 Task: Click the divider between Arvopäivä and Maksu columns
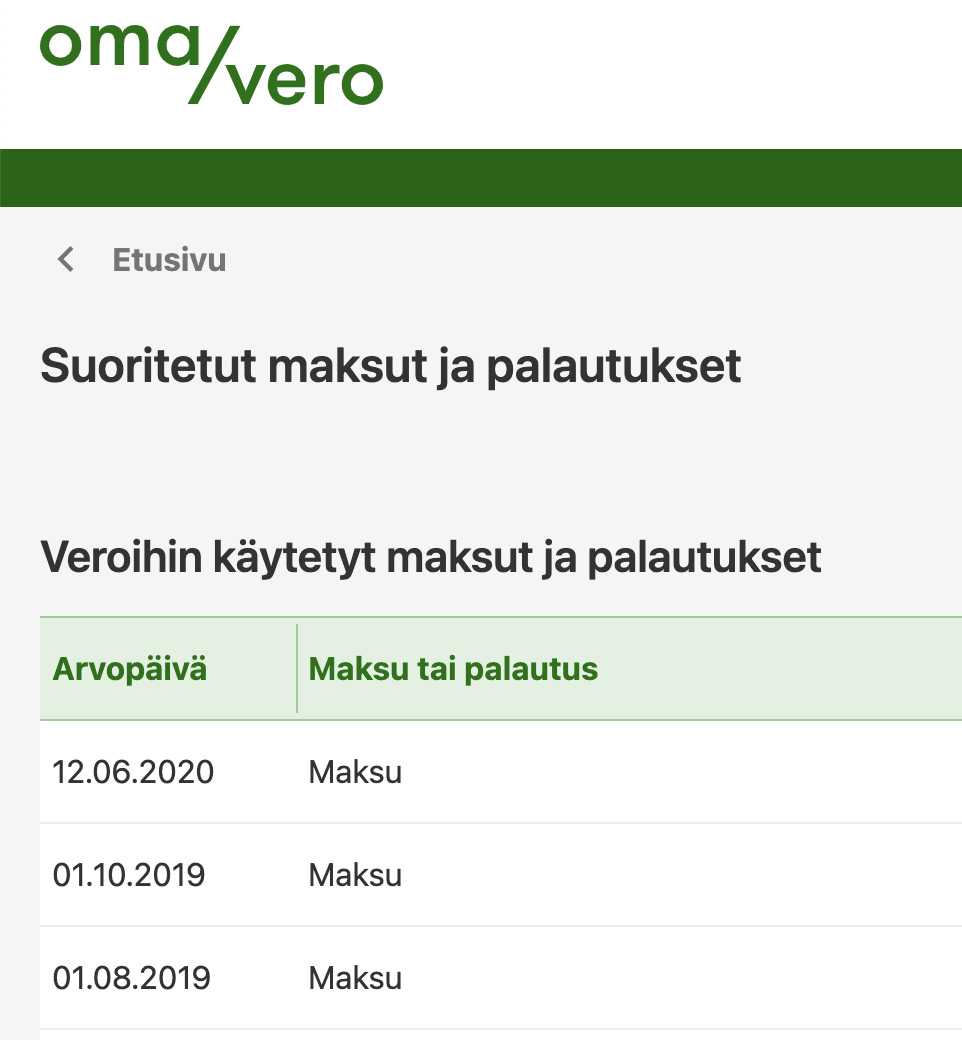click(x=297, y=668)
